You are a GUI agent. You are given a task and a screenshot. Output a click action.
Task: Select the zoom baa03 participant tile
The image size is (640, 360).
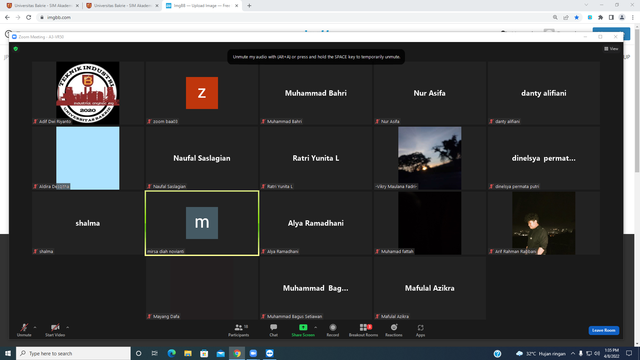(x=202, y=93)
